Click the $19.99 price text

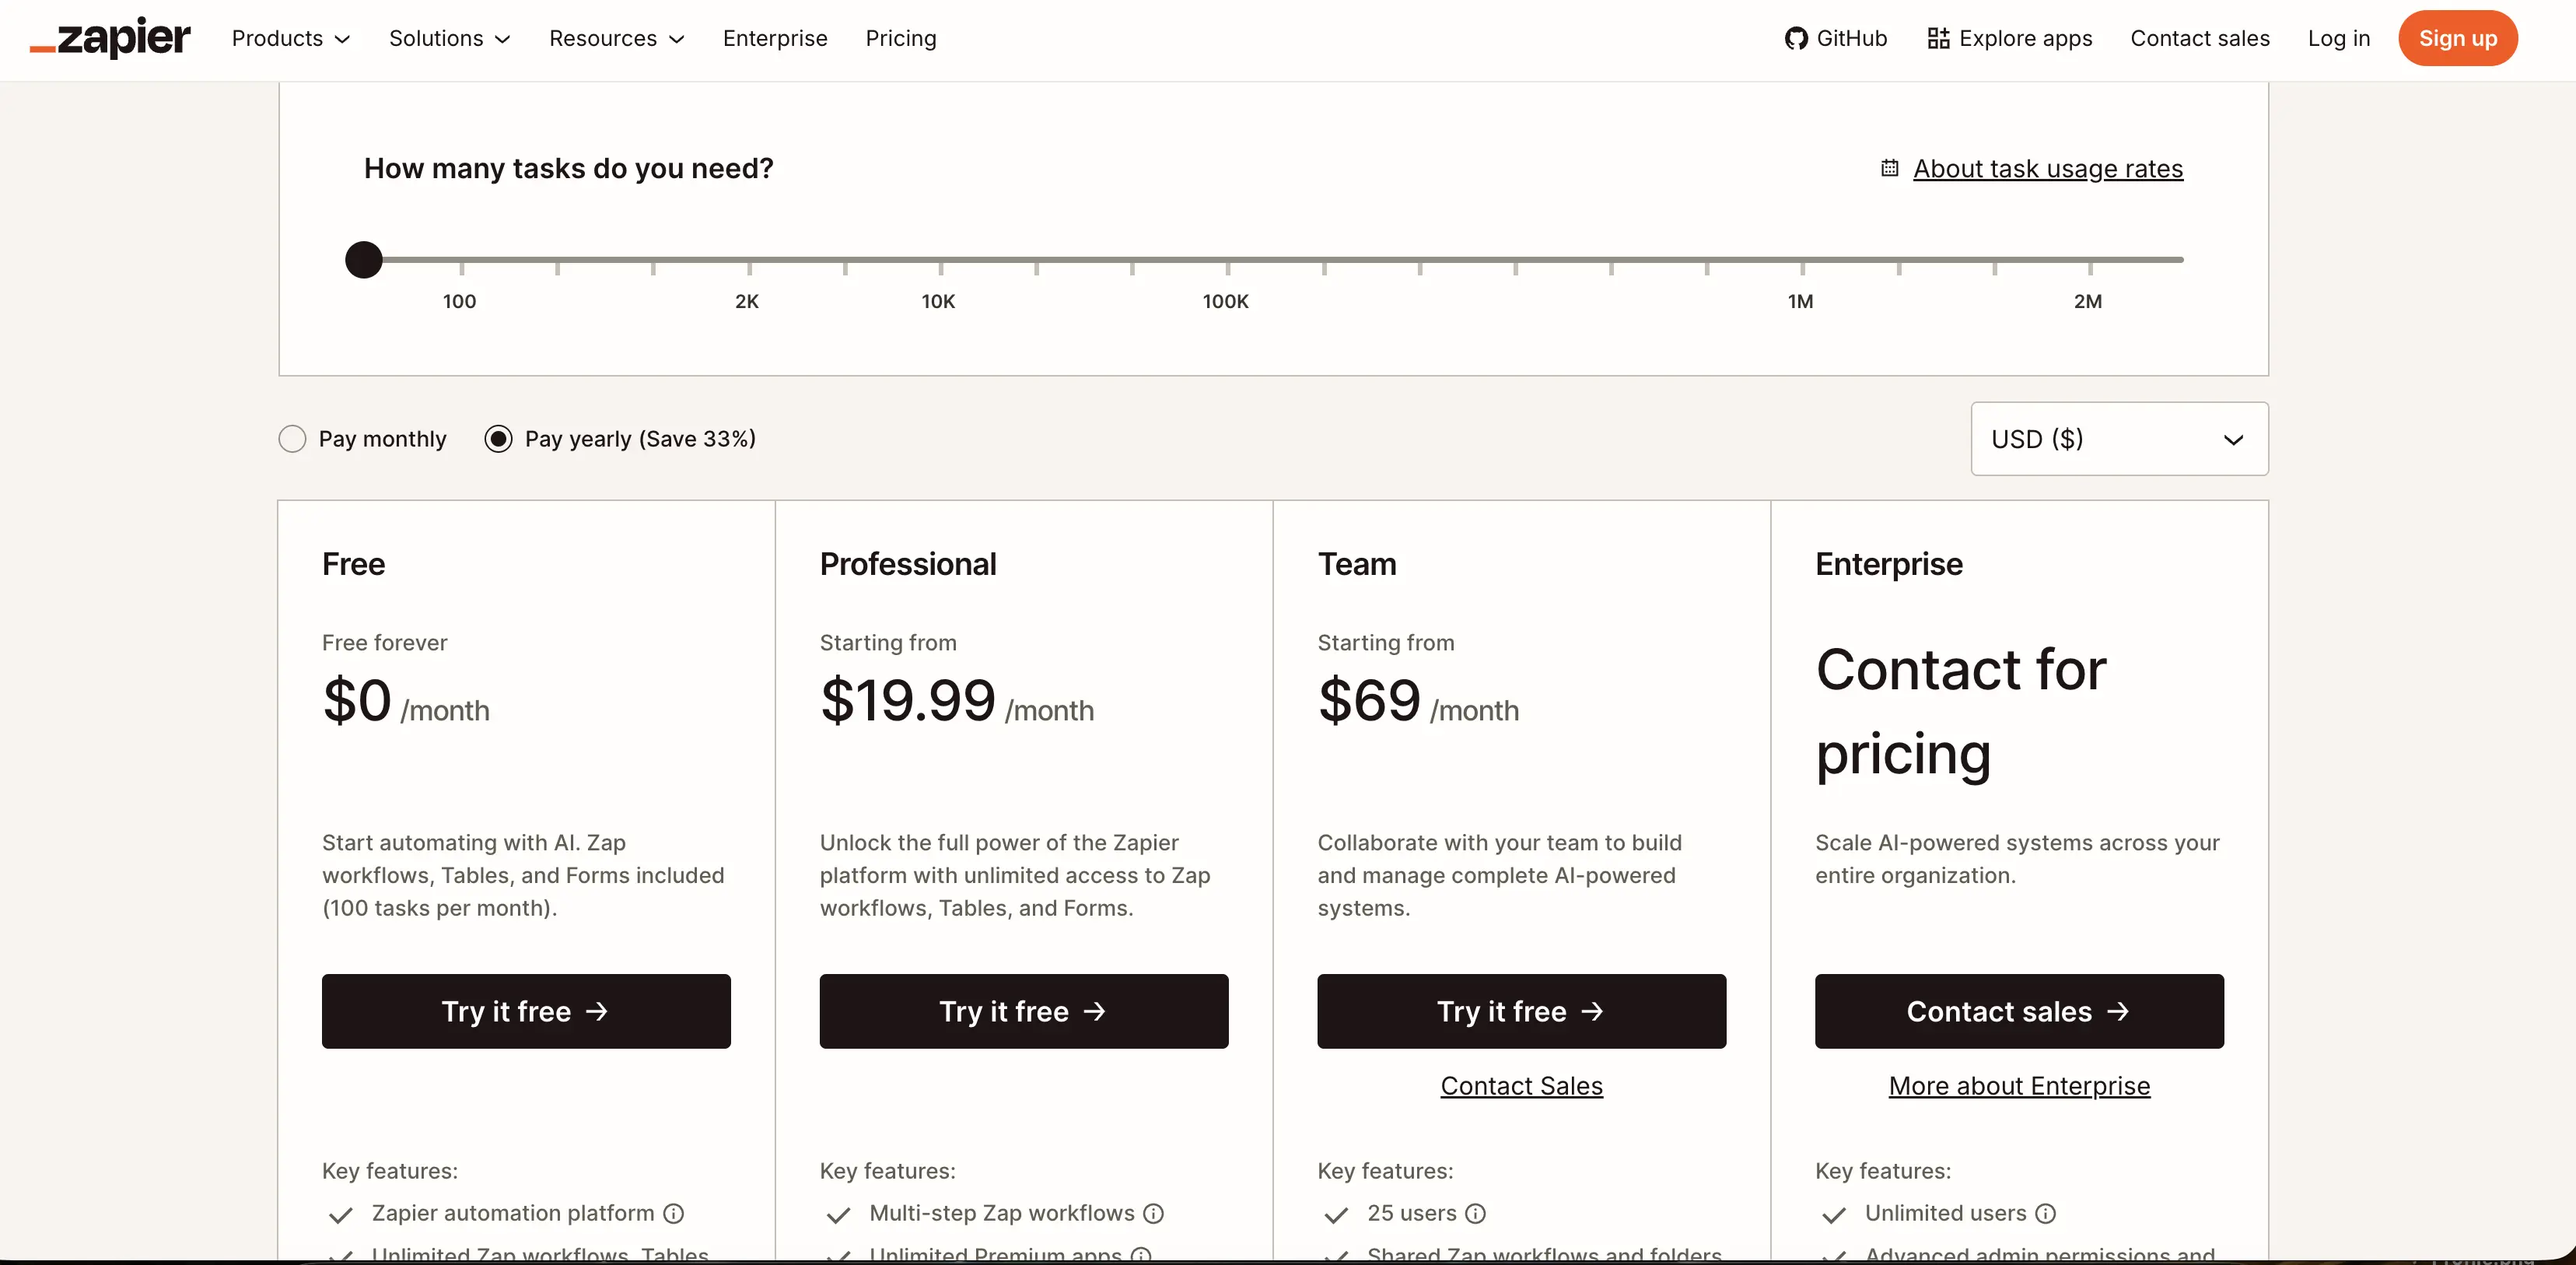click(x=908, y=700)
